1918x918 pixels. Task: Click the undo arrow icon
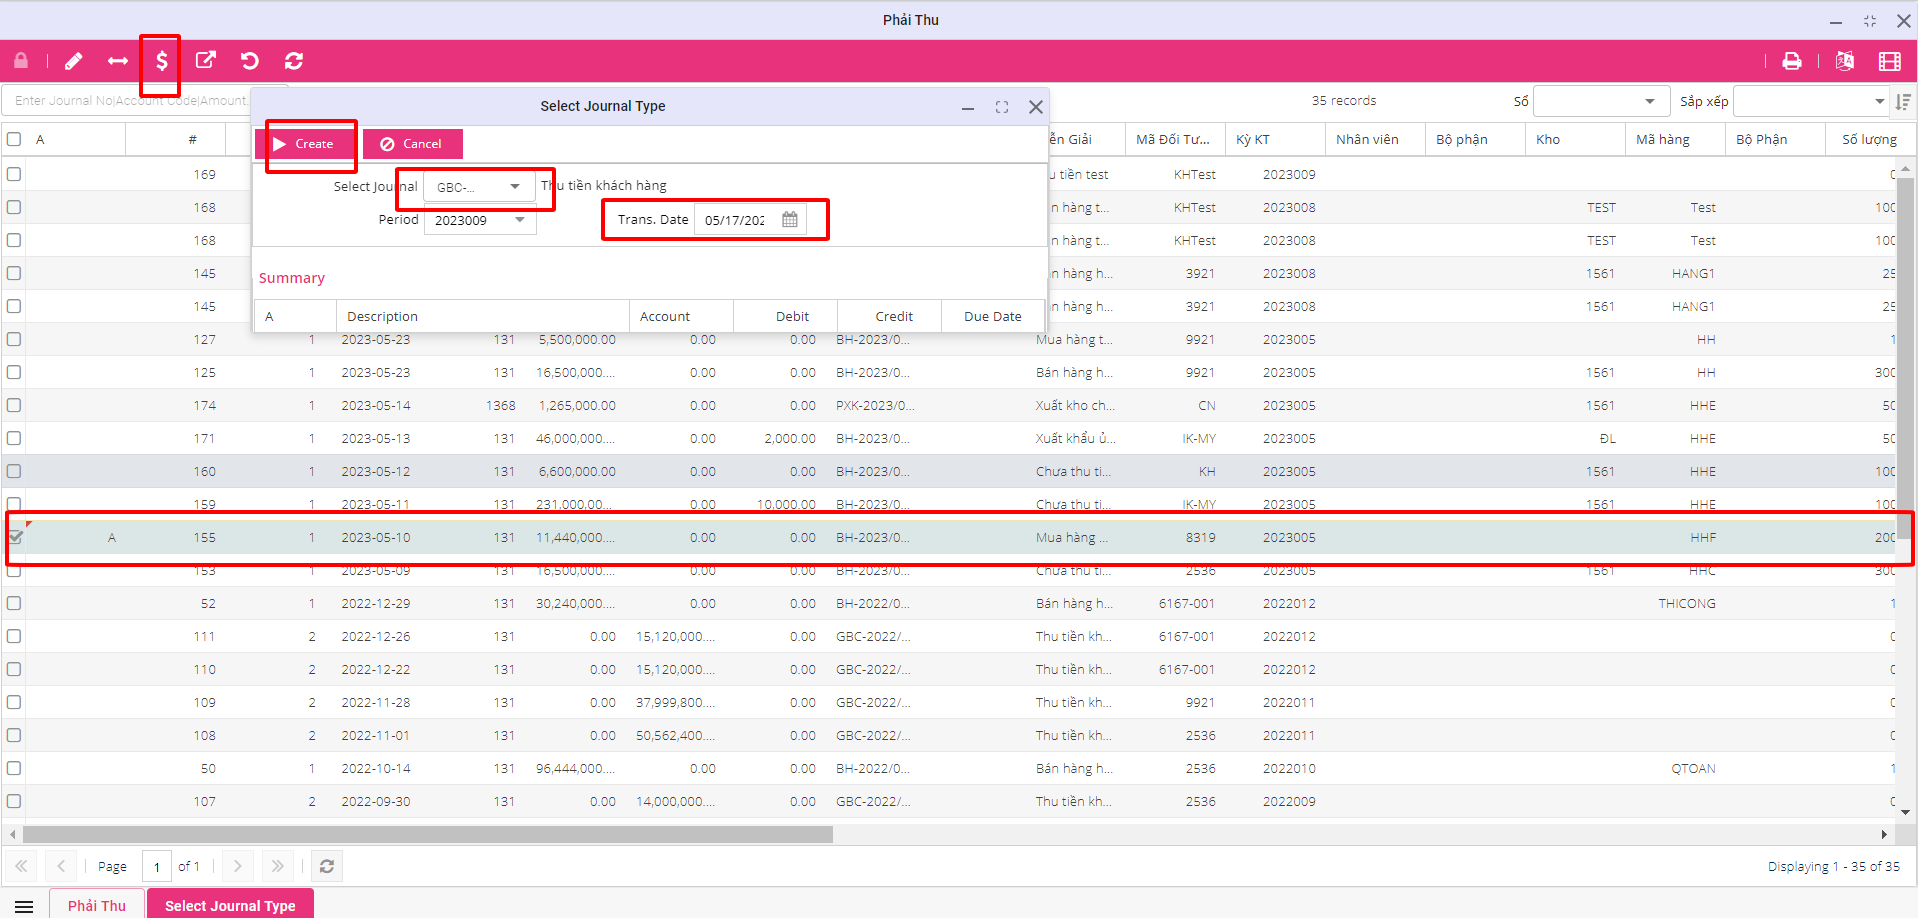[250, 61]
